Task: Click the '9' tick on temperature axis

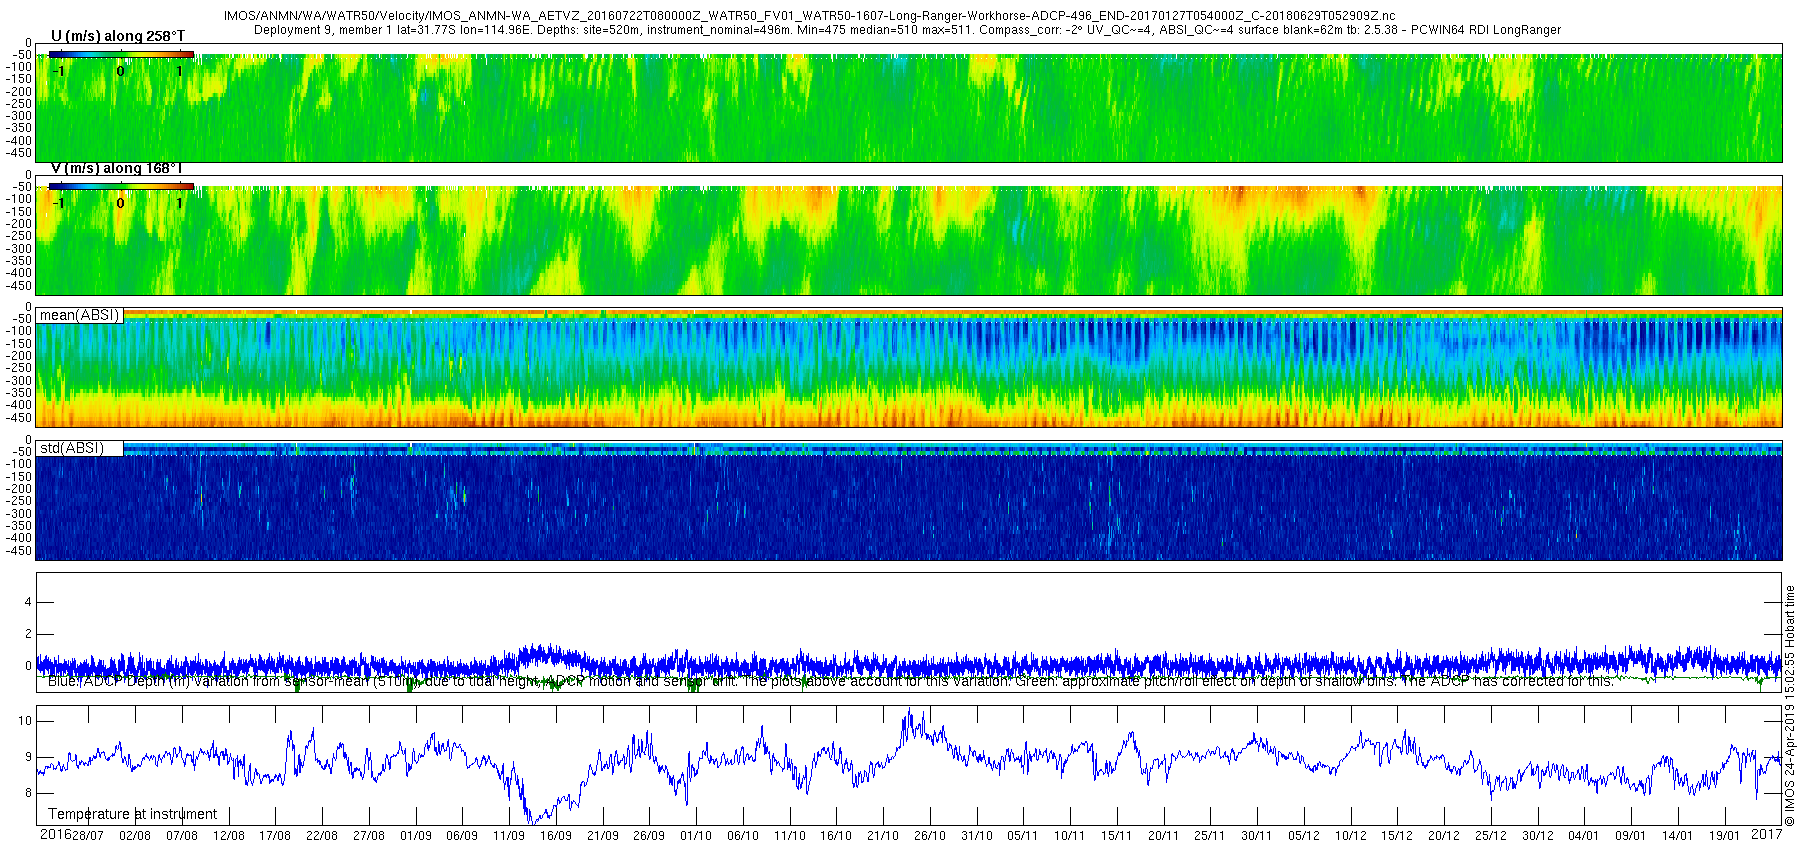Action: point(28,757)
